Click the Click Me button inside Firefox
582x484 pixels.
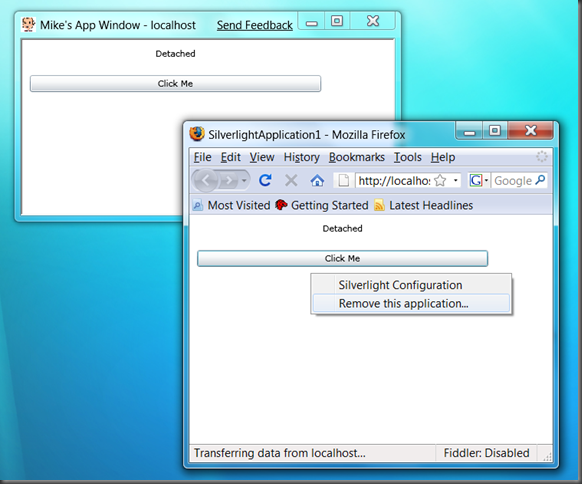pyautogui.click(x=342, y=258)
